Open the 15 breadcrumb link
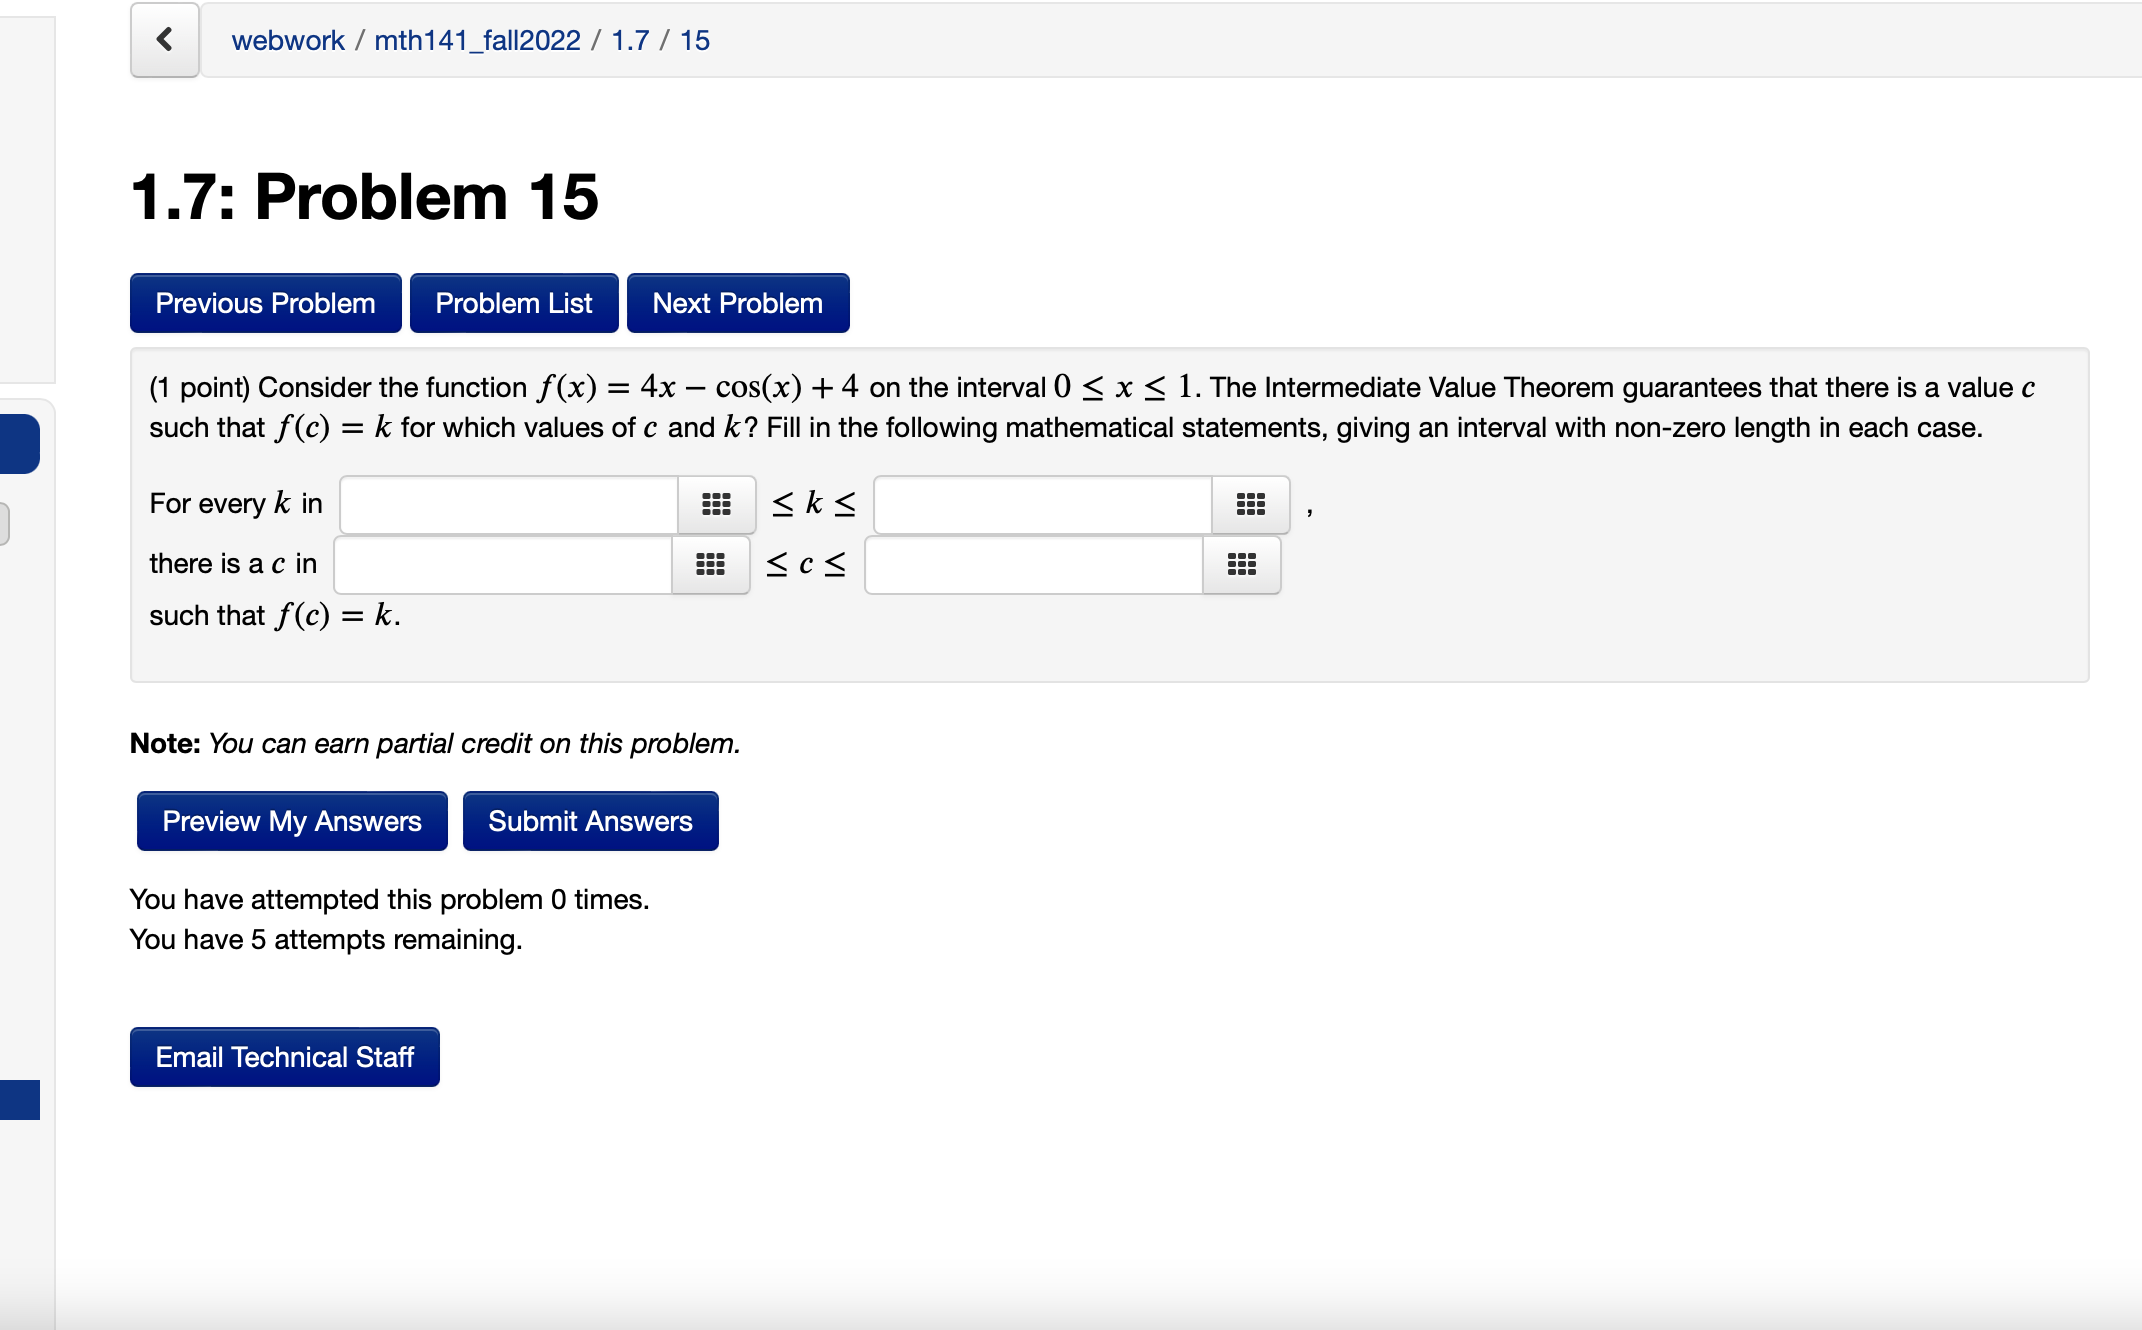This screenshot has height=1330, width=2142. point(695,40)
